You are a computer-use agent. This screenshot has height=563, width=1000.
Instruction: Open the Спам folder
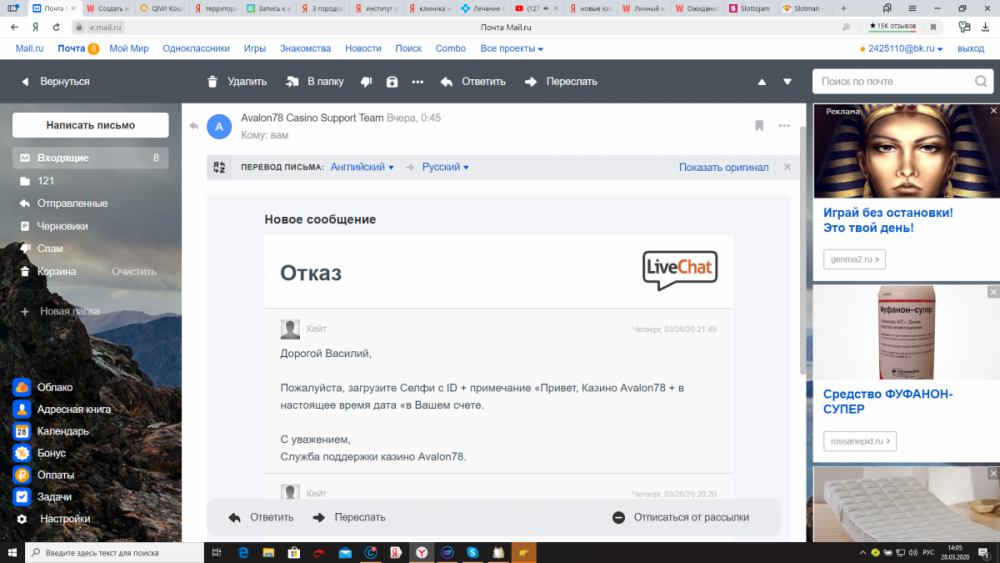[50, 248]
